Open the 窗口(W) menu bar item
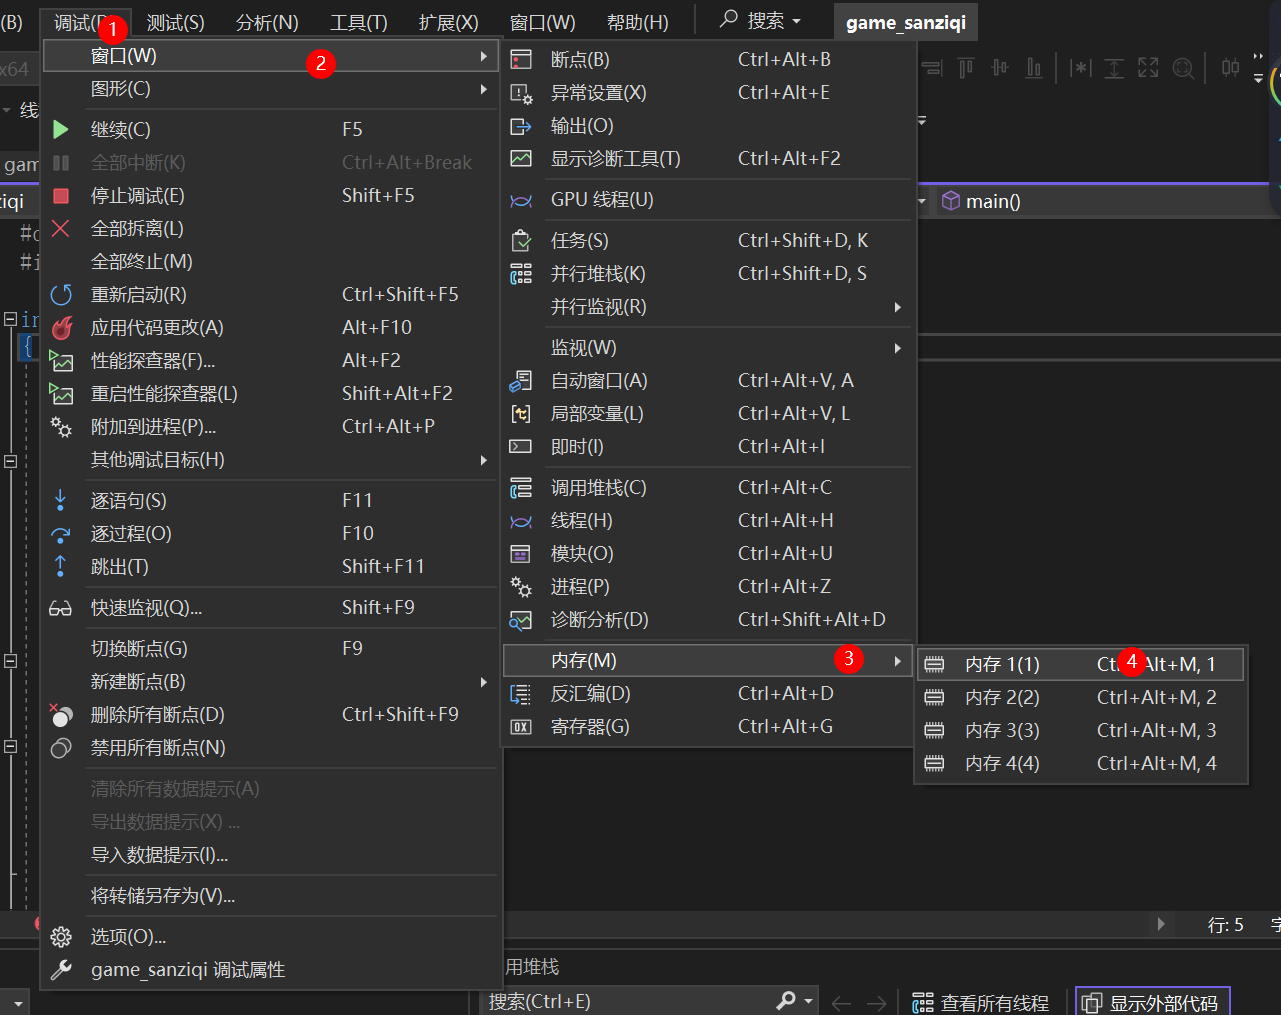Viewport: 1281px width, 1015px height. (x=543, y=22)
